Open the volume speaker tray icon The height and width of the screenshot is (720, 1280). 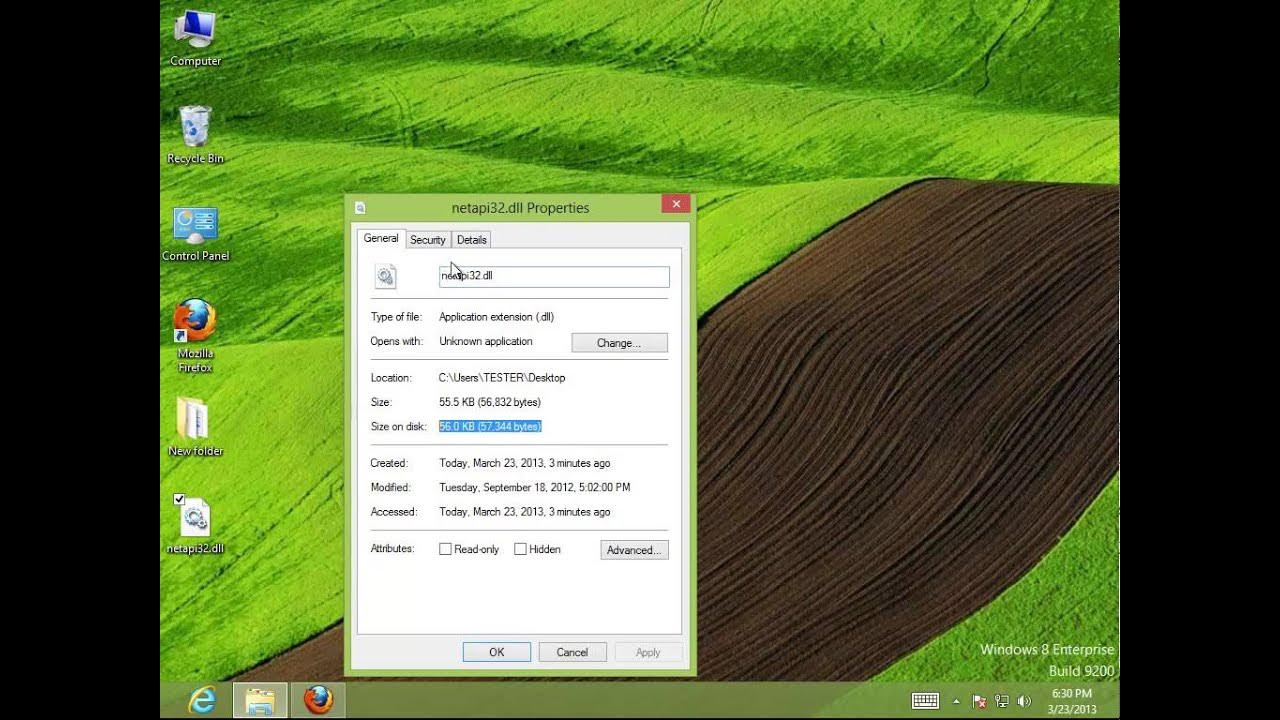point(1023,701)
